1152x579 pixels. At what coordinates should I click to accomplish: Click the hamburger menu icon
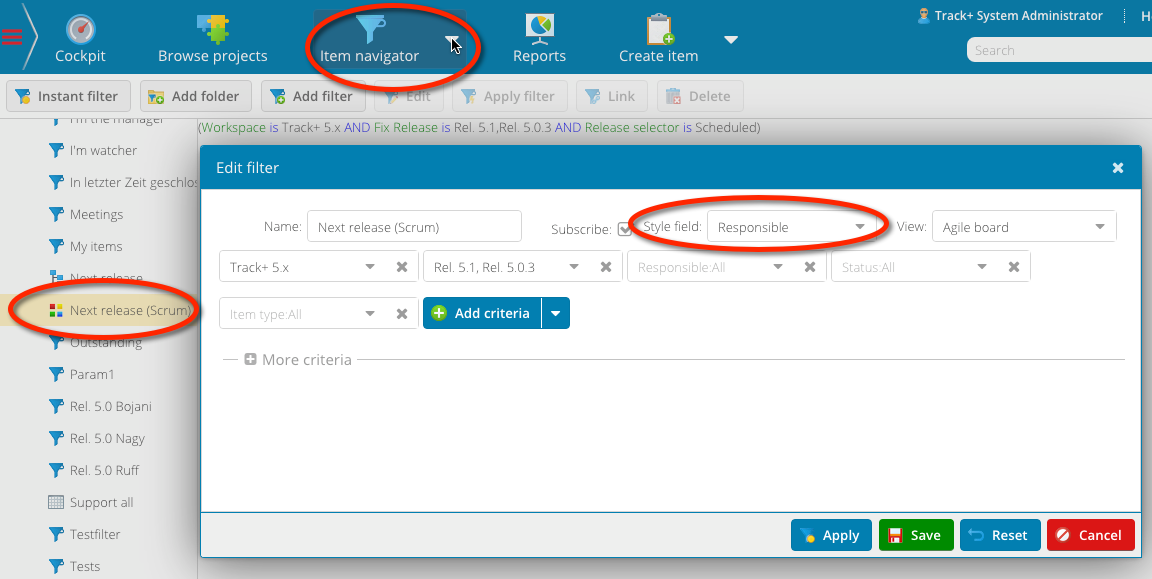(12, 38)
